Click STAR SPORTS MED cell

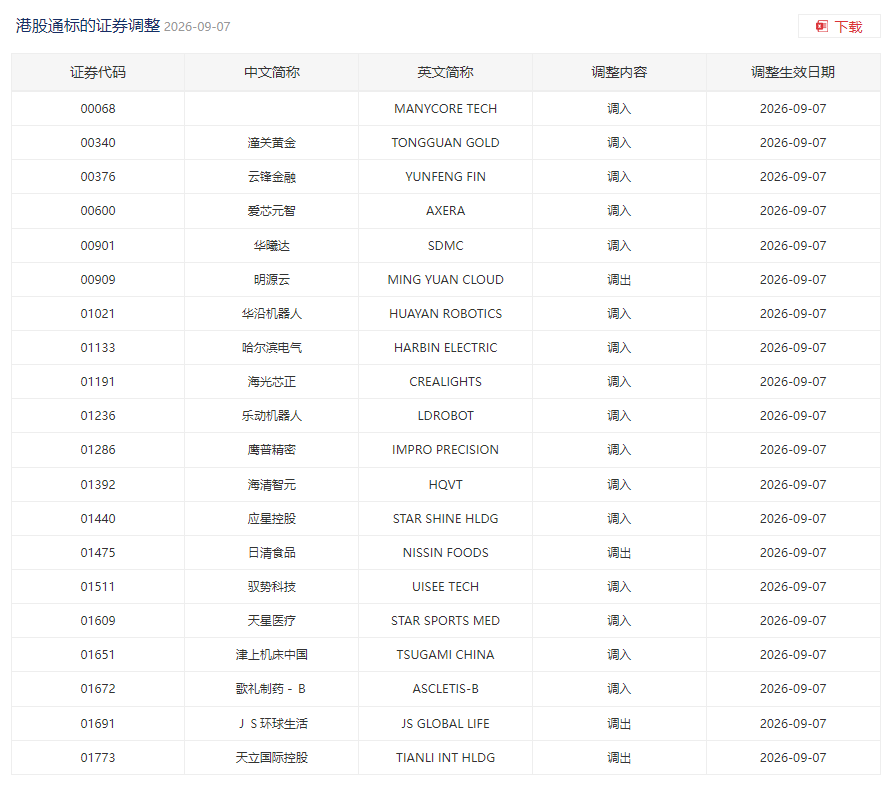click(x=445, y=621)
